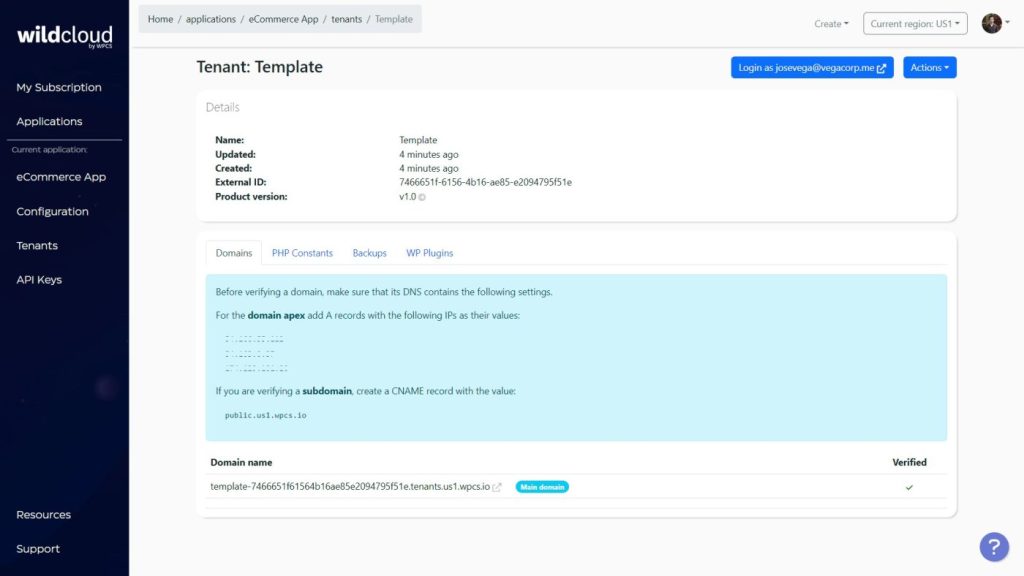Open the floating help question mark
The width and height of the screenshot is (1024, 576).
click(x=993, y=547)
